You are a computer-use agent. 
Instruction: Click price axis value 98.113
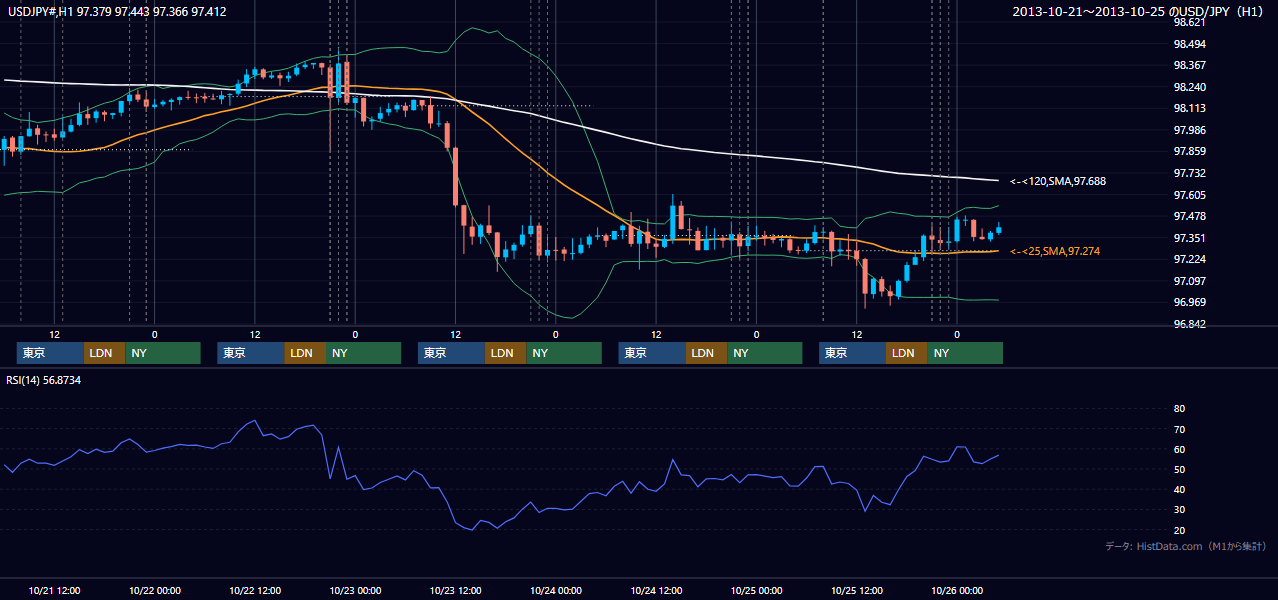pos(1189,109)
